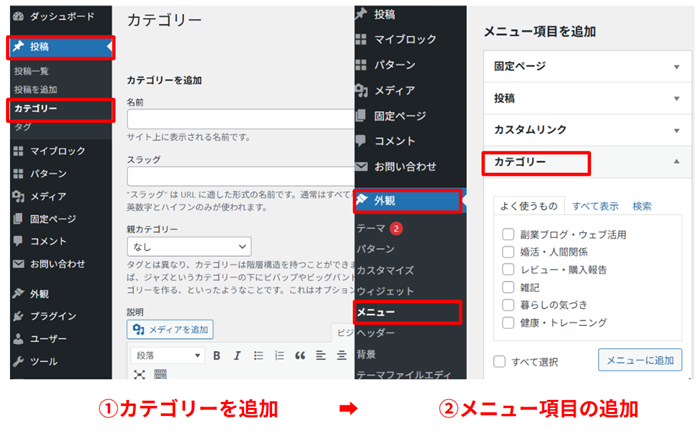
Task: Toggle fullscreen mode icon in editor
Action: (x=139, y=374)
